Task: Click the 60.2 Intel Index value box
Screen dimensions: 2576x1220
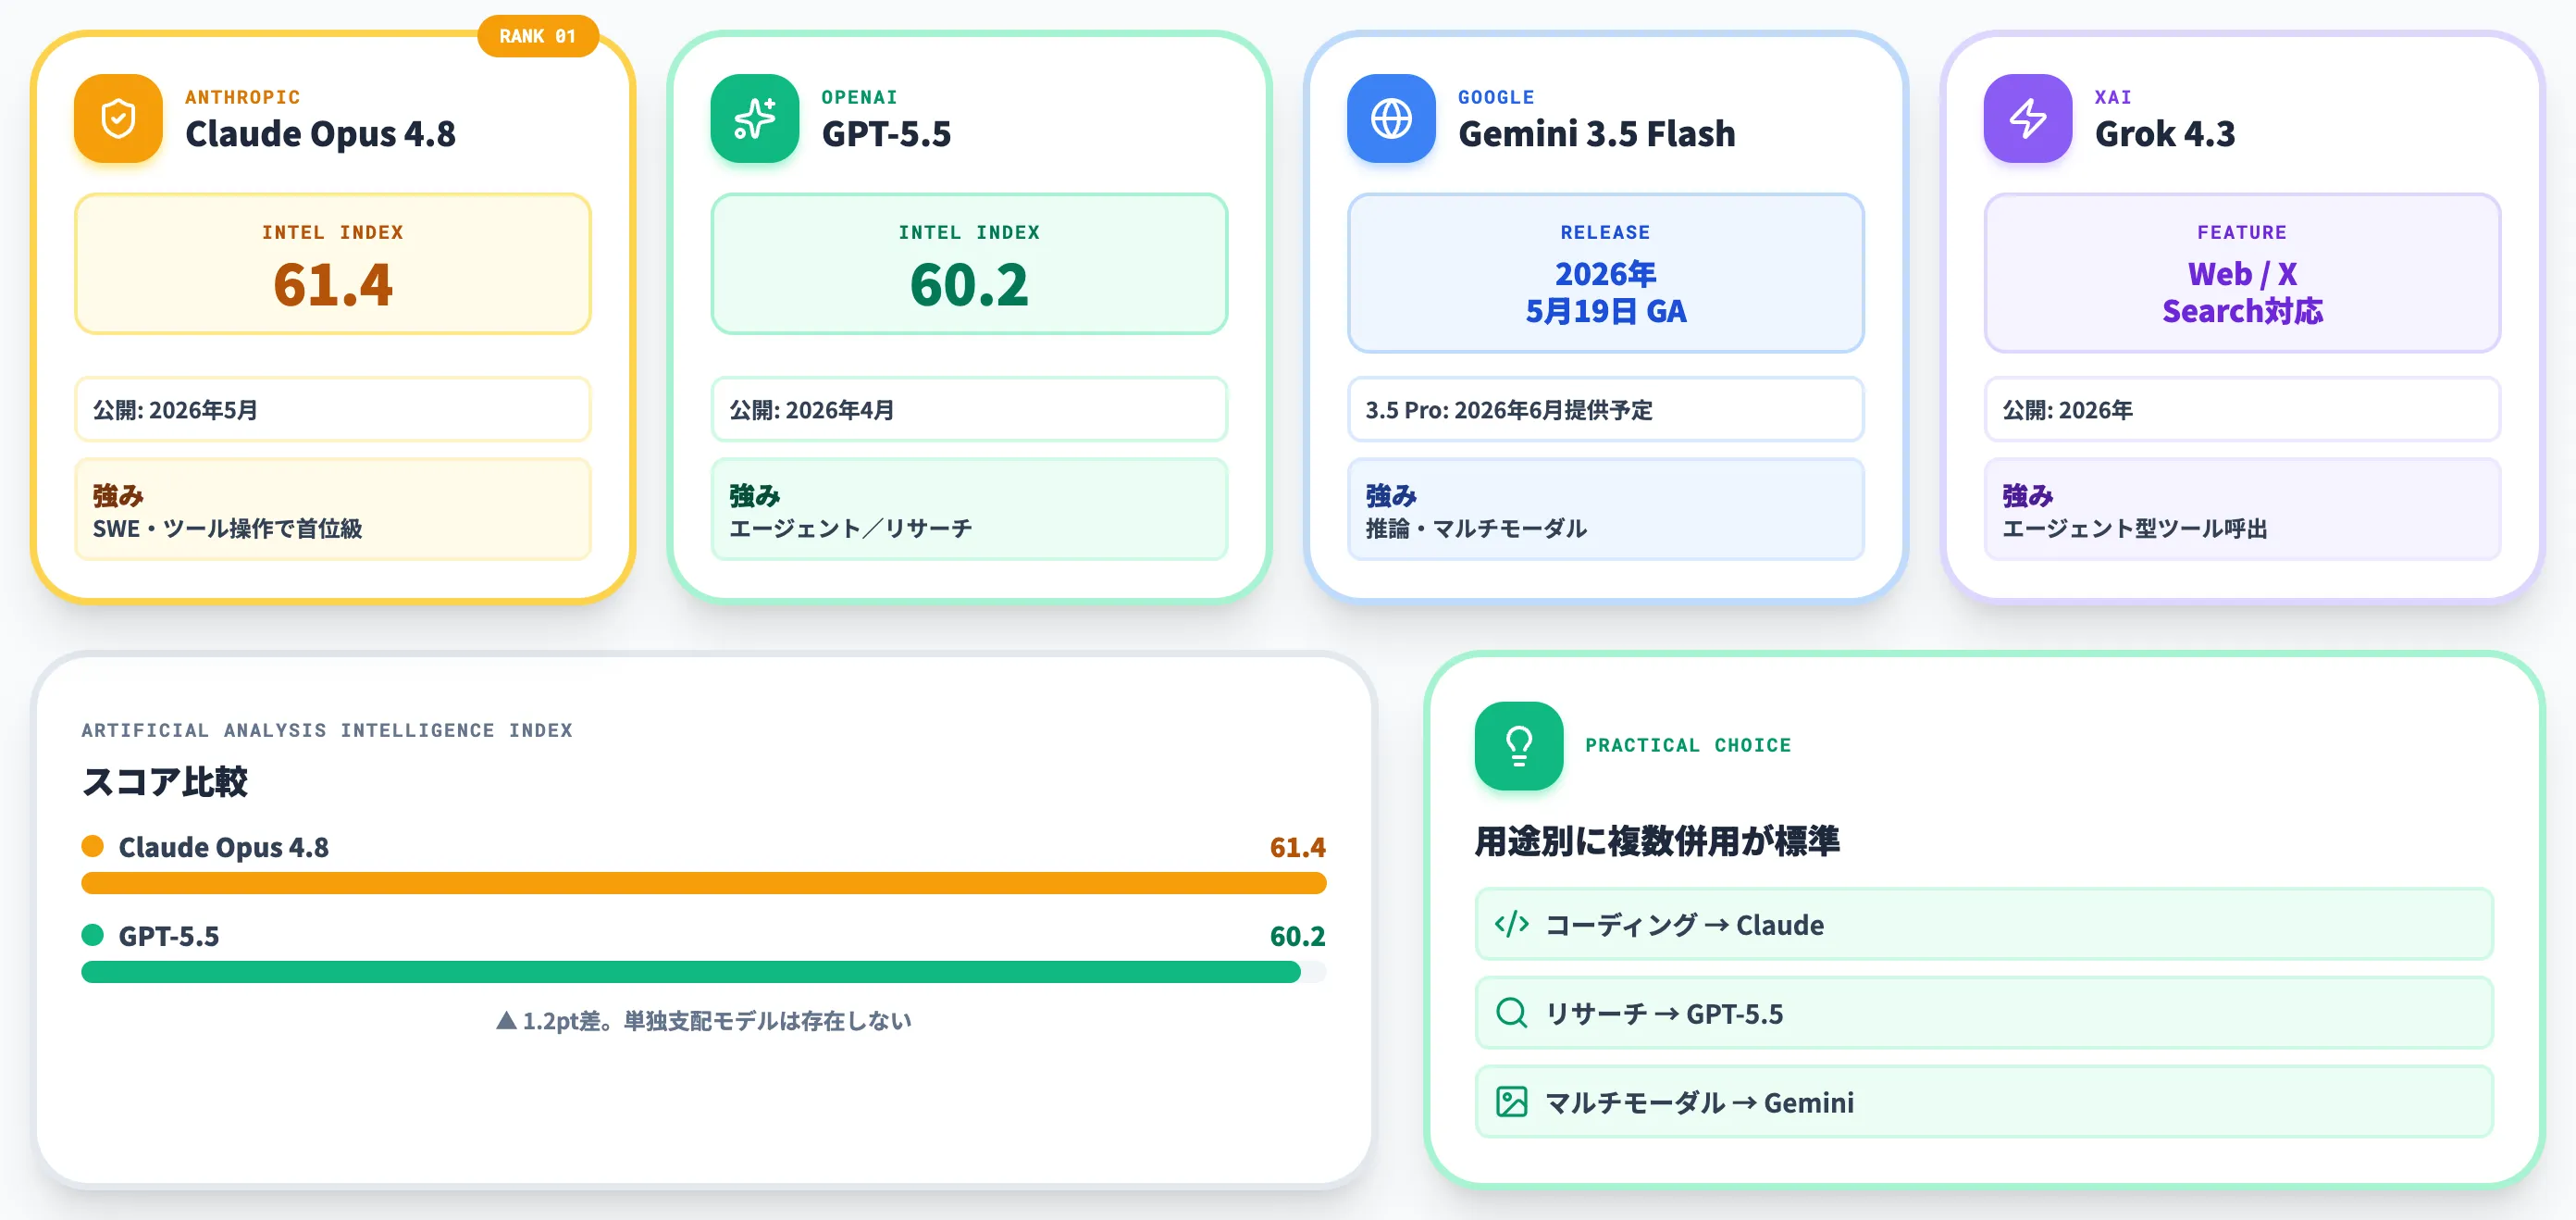Action: (x=969, y=264)
